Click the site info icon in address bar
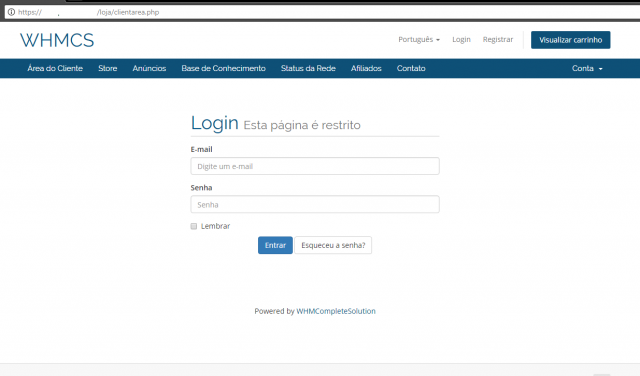 click(x=11, y=12)
